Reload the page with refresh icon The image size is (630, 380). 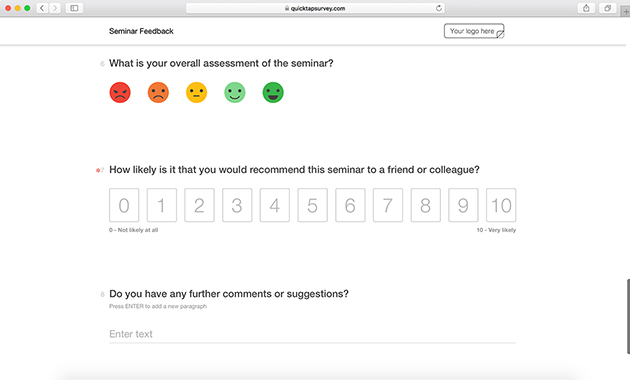pyautogui.click(x=439, y=8)
